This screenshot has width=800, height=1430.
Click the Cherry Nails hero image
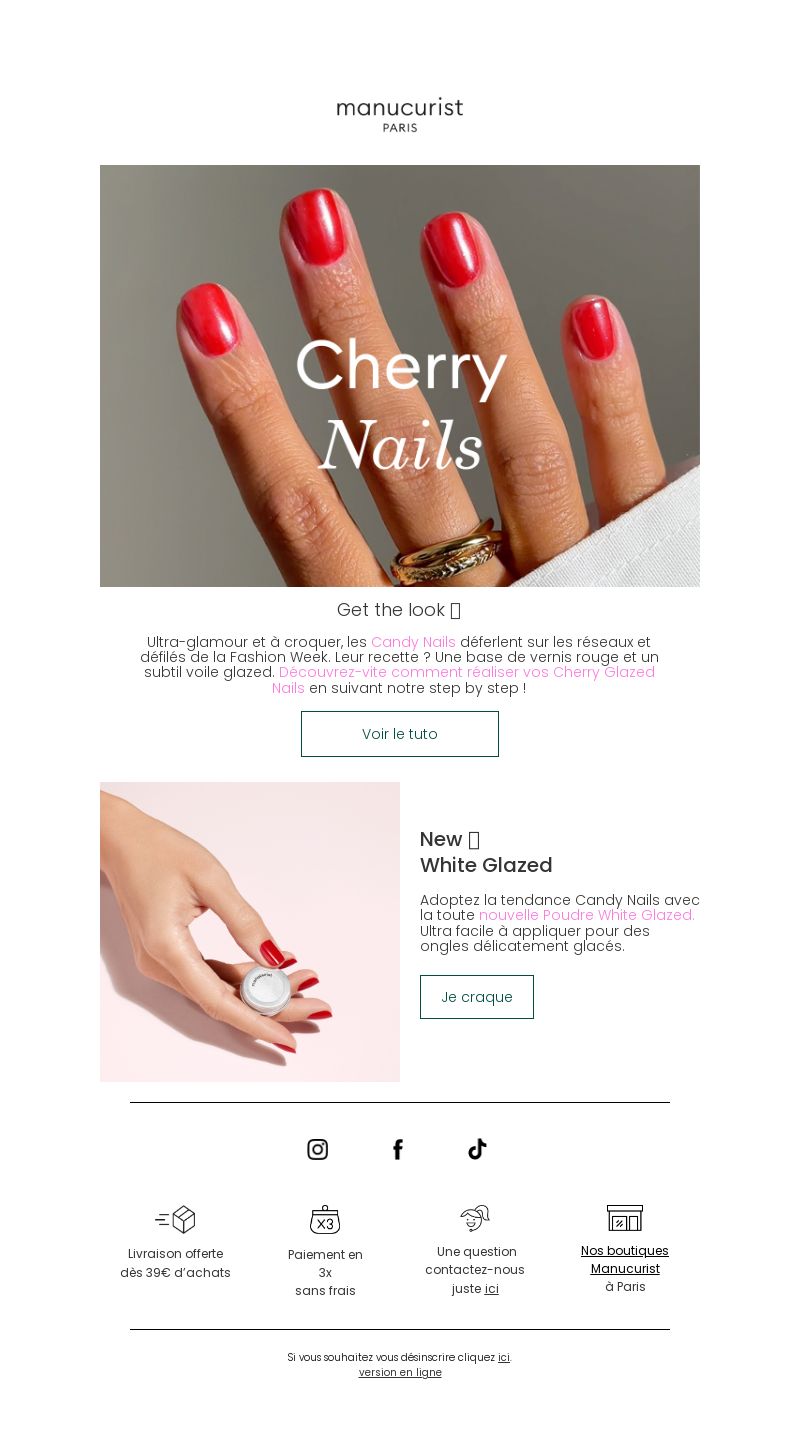tap(400, 376)
